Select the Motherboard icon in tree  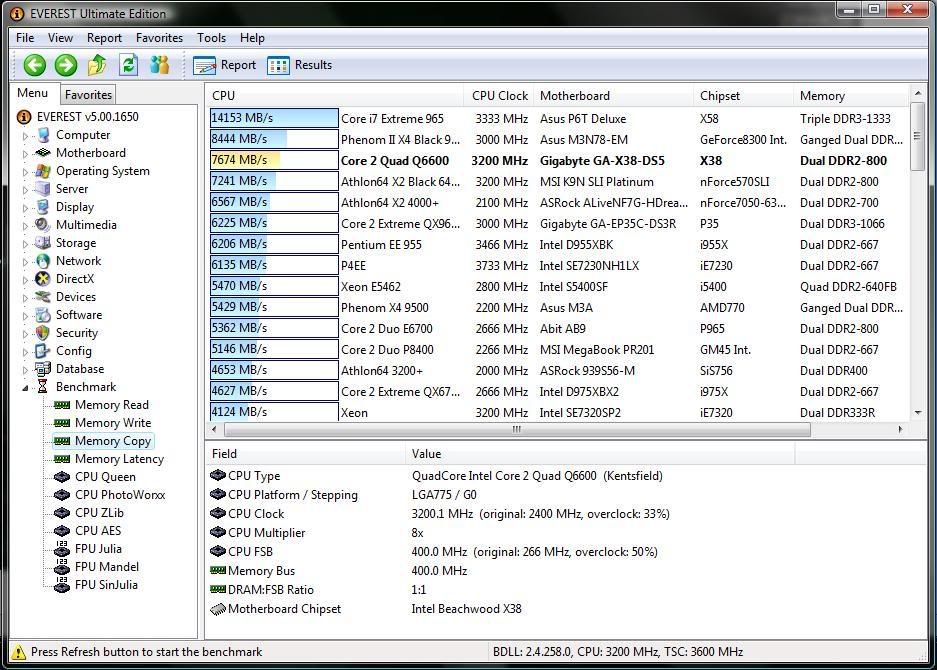43,153
